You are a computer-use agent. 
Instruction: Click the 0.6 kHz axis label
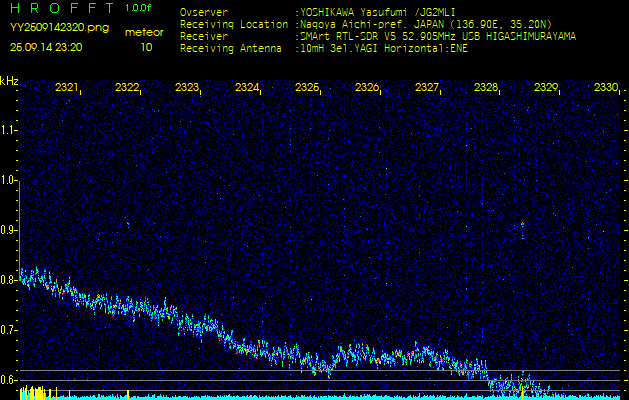point(9,379)
